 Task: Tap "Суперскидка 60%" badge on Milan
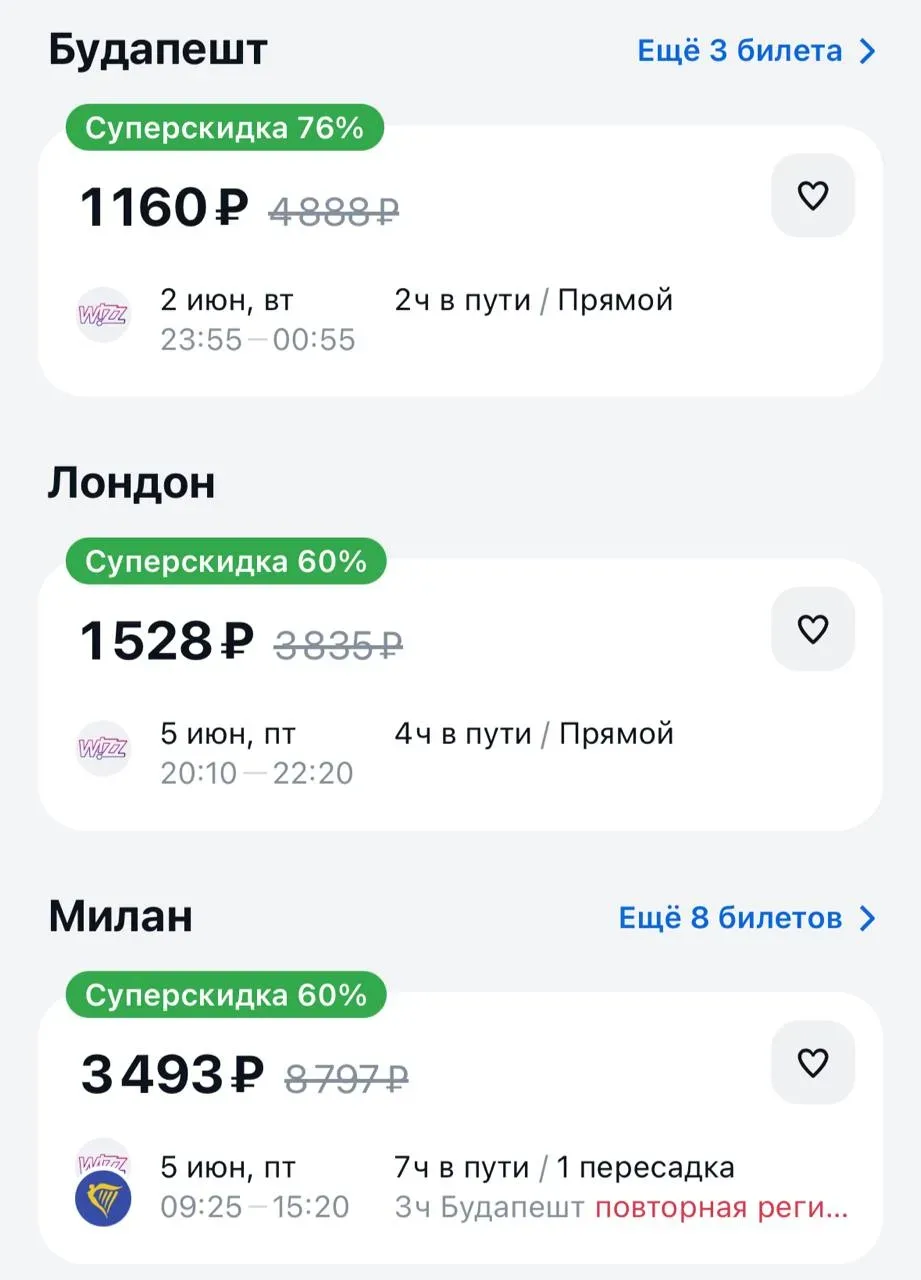click(226, 996)
